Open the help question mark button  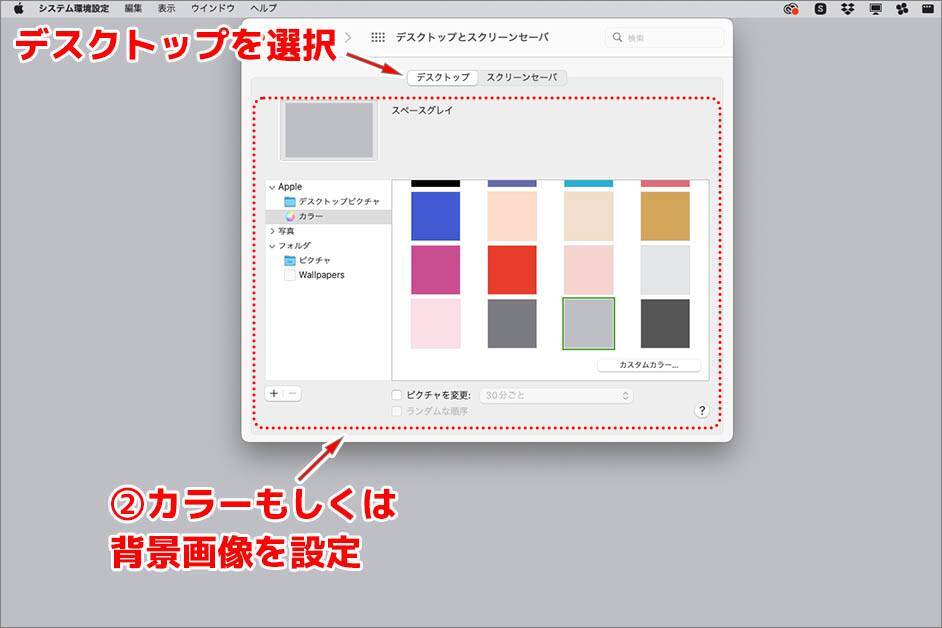pyautogui.click(x=702, y=410)
